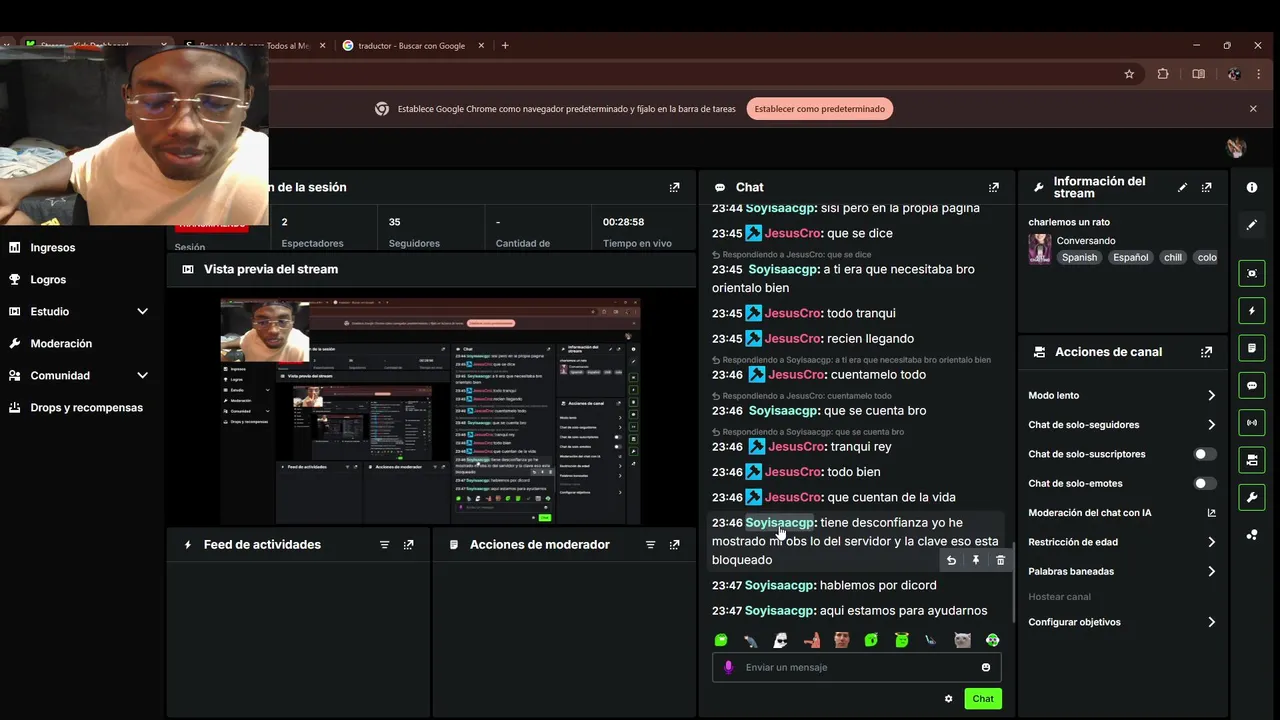This screenshot has width=1280, height=720.
Task: Open the user avatar menu at top right
Action: coord(1236,147)
